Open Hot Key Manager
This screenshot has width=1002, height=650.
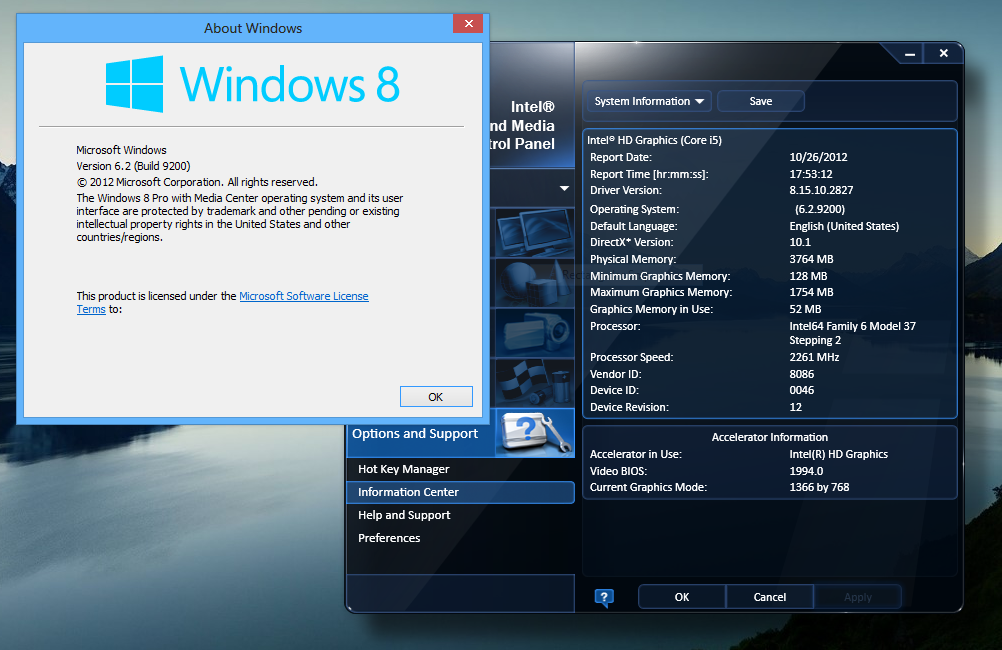[404, 469]
